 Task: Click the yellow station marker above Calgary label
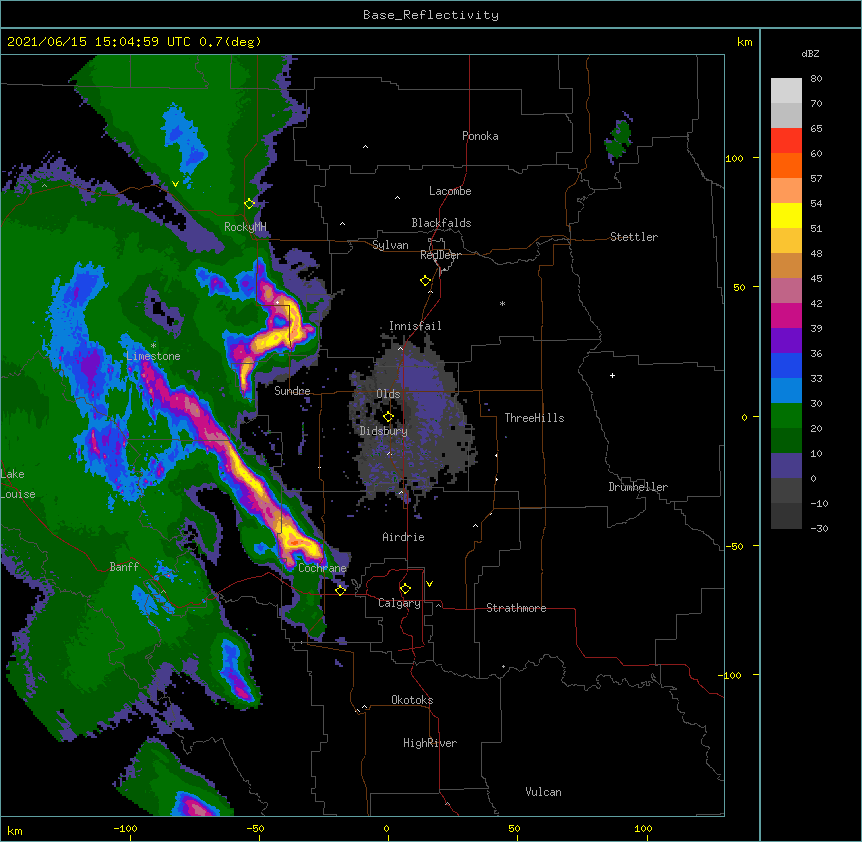pos(405,589)
